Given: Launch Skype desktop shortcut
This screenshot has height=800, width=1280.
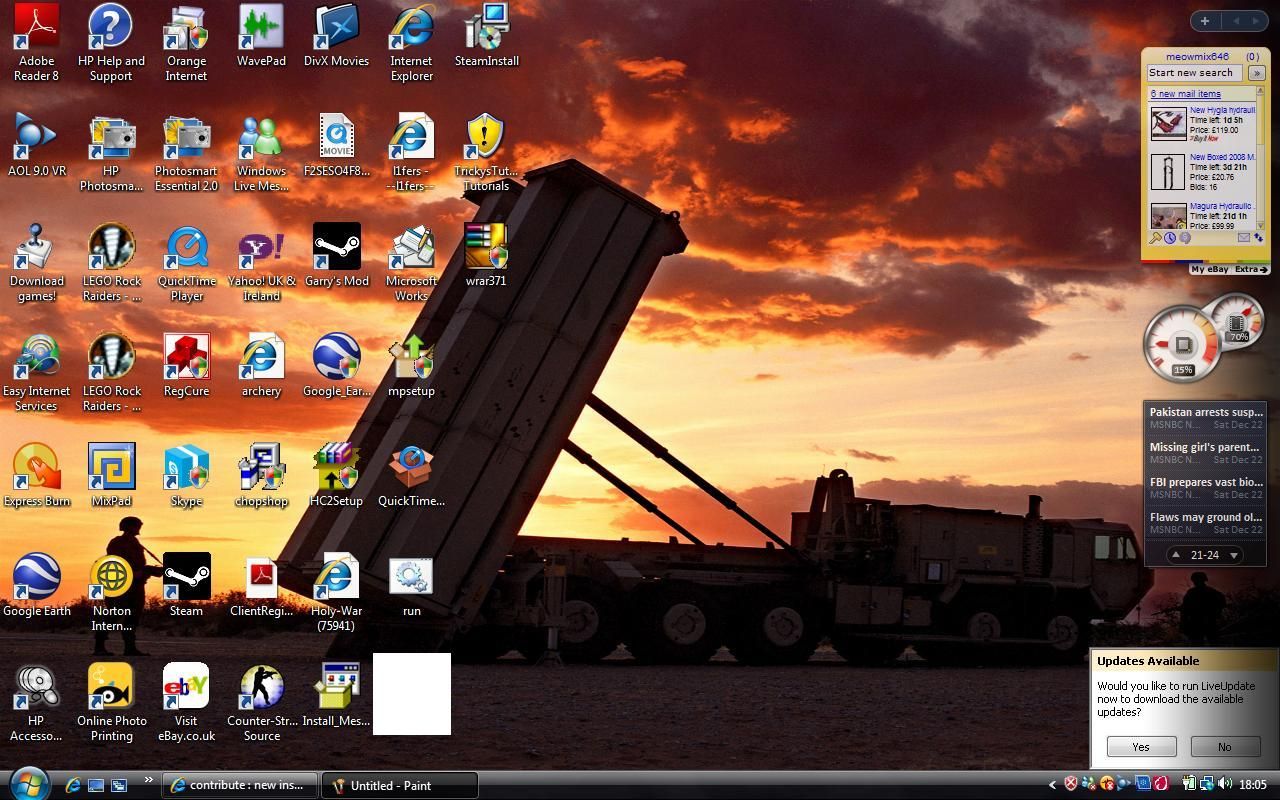Looking at the screenshot, I should pyautogui.click(x=186, y=476).
